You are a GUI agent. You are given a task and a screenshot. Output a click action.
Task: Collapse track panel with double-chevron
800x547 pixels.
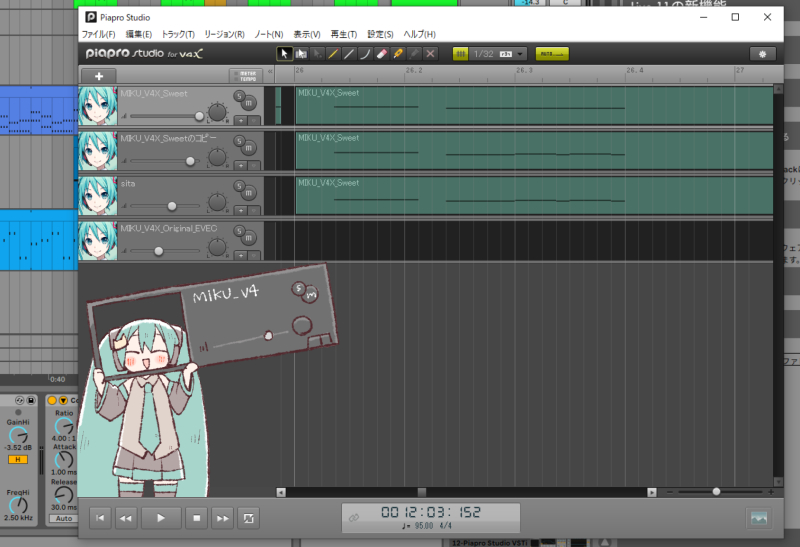(270, 72)
